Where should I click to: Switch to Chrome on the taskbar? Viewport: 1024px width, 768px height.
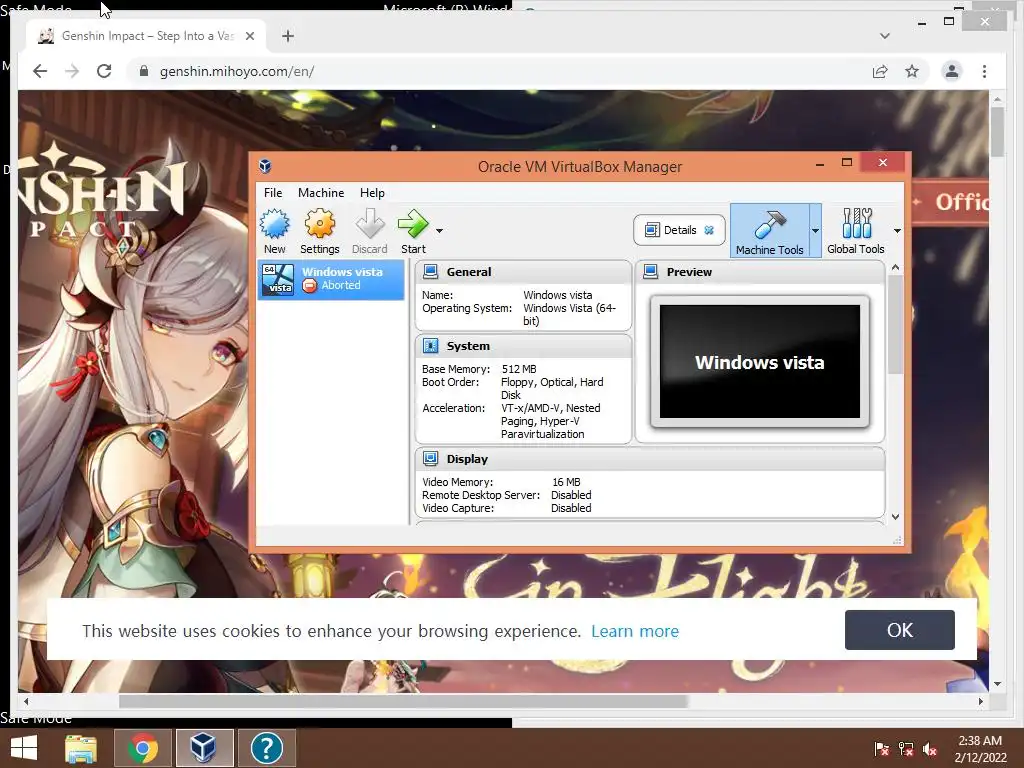[x=143, y=748]
